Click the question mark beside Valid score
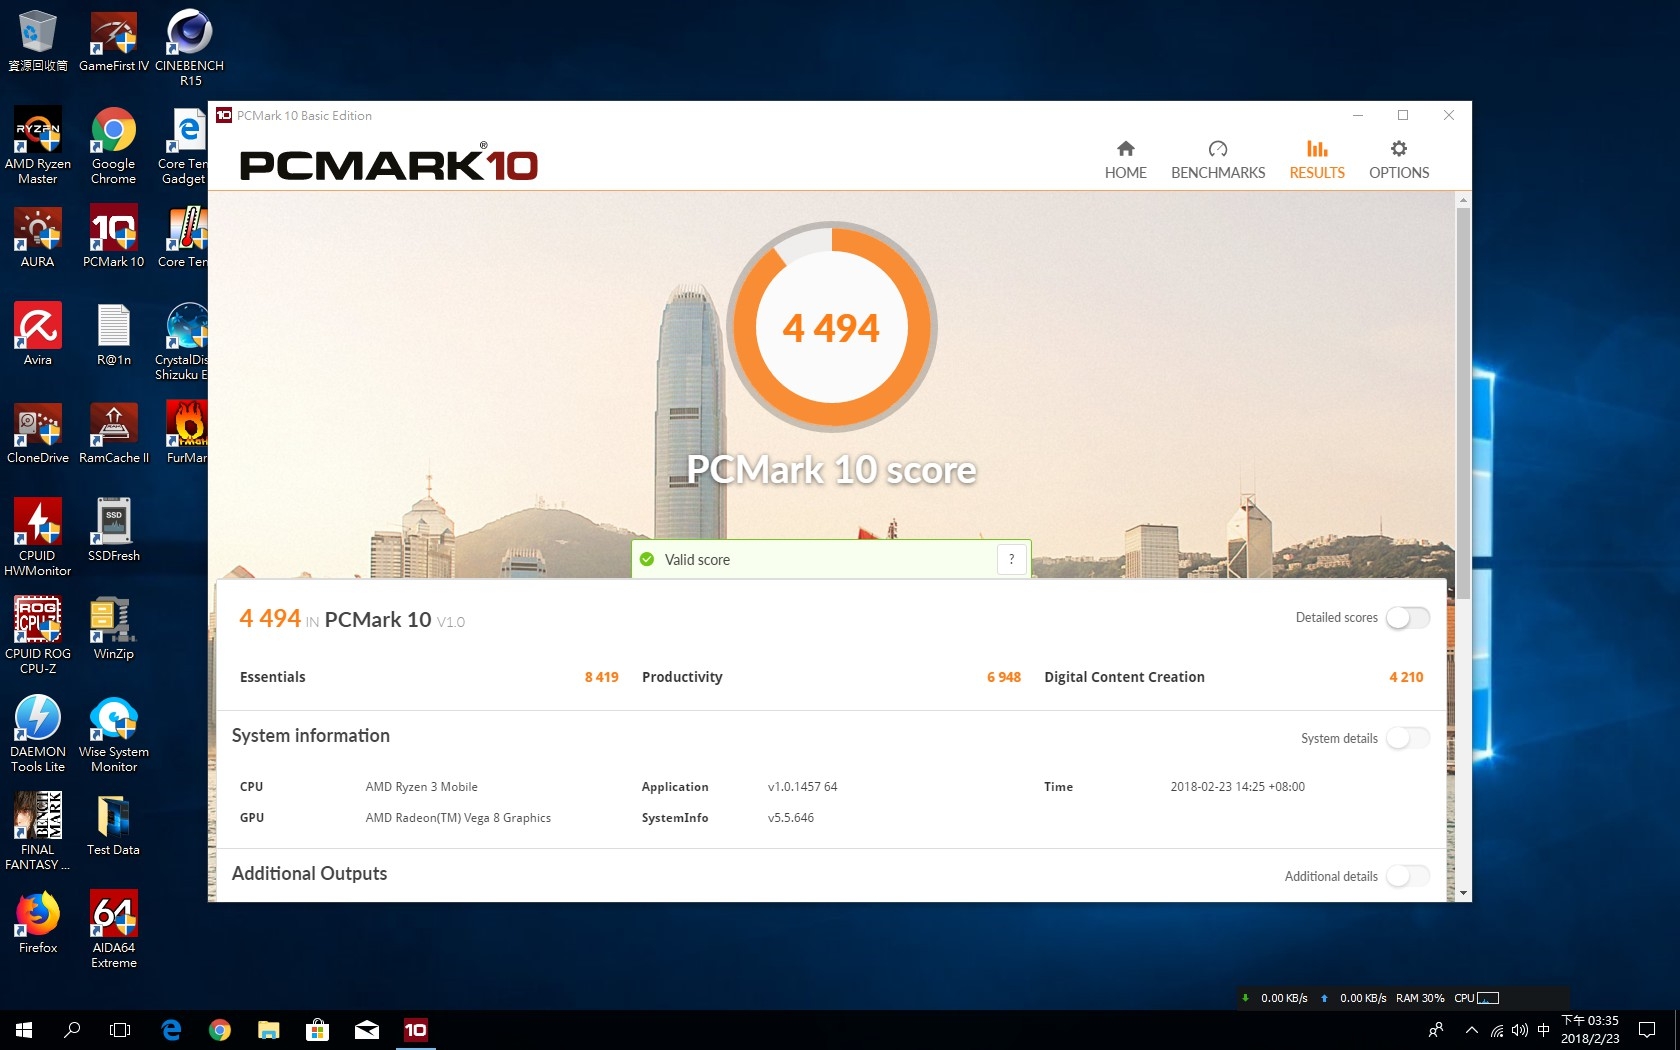 coord(1011,559)
